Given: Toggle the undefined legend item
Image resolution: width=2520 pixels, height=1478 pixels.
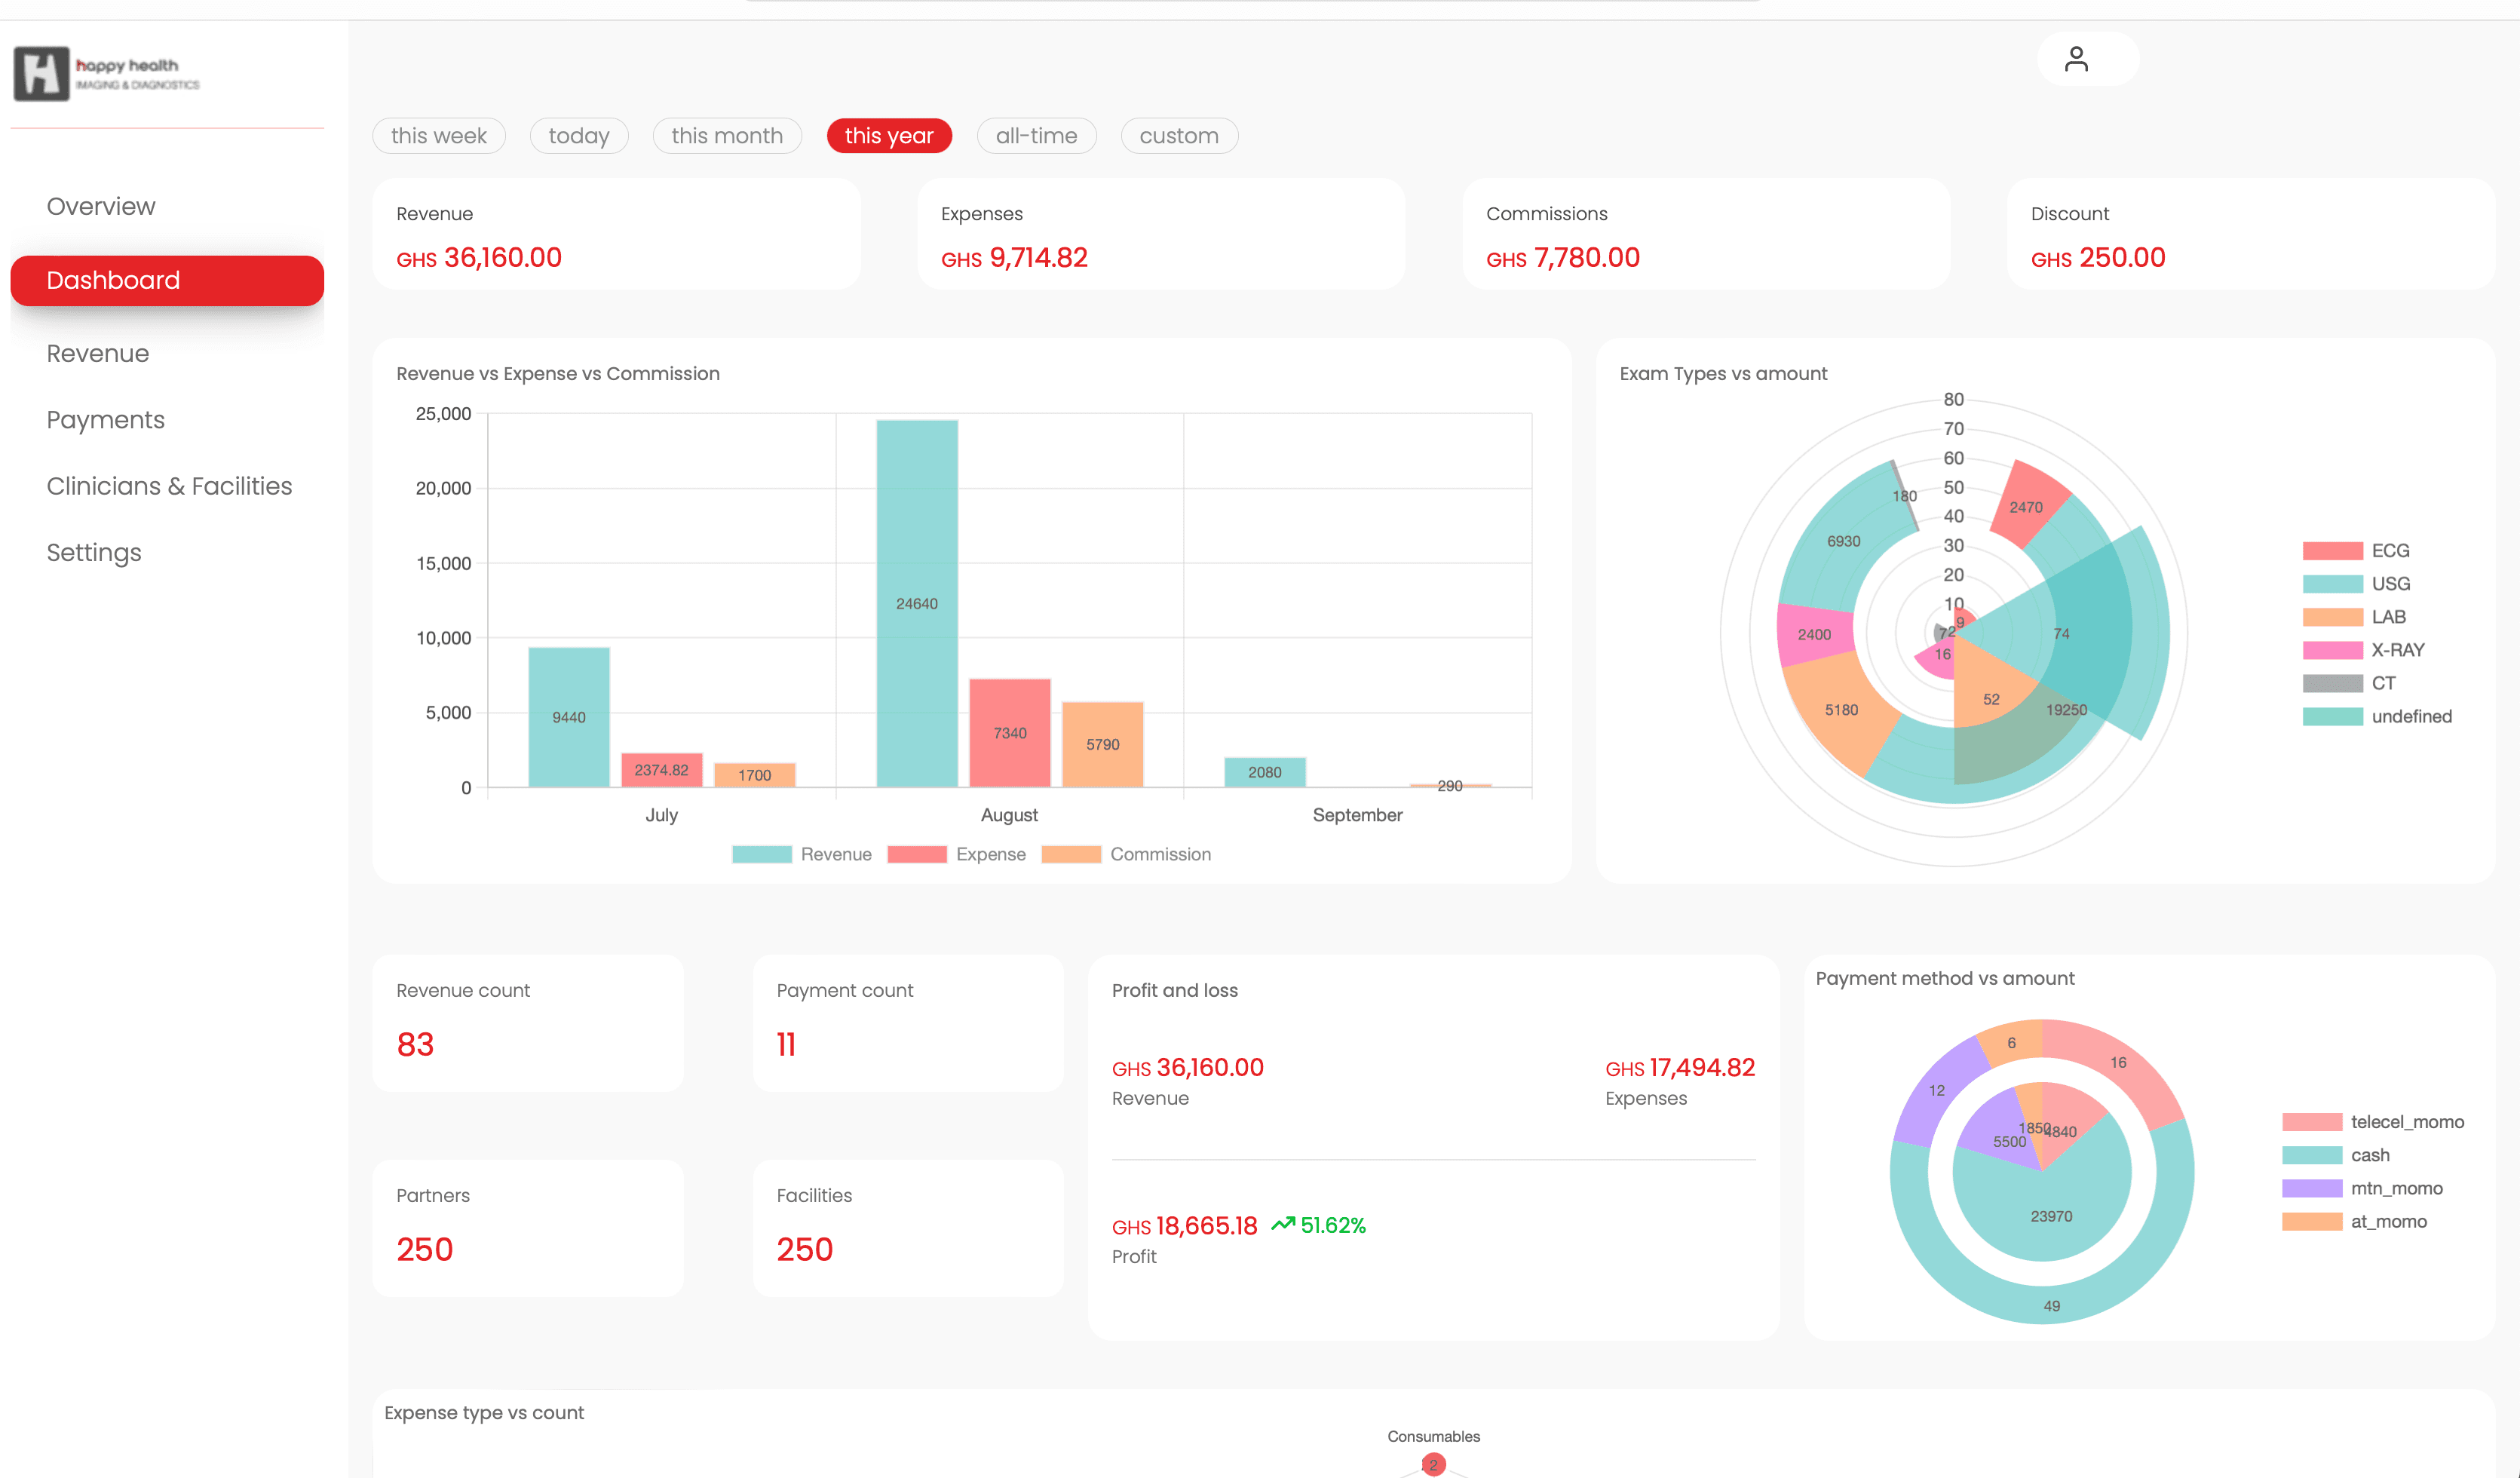Looking at the screenshot, I should [2377, 716].
